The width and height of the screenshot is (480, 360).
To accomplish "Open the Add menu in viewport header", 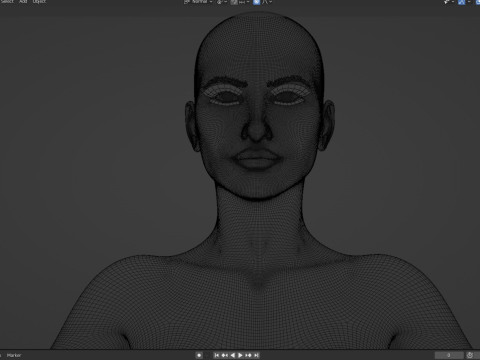I will tap(23, 2).
